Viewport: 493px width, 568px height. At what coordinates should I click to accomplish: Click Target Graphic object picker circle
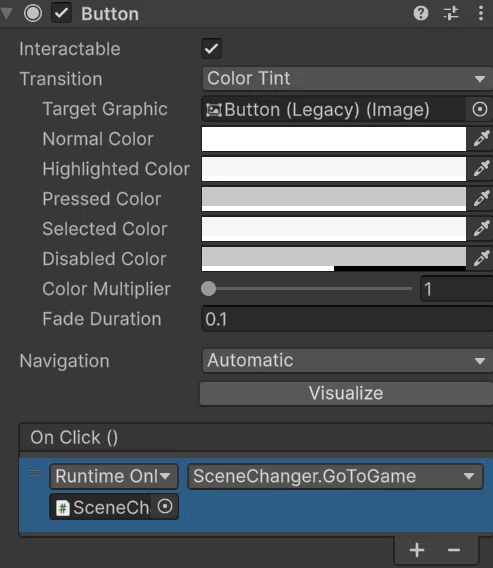480,109
